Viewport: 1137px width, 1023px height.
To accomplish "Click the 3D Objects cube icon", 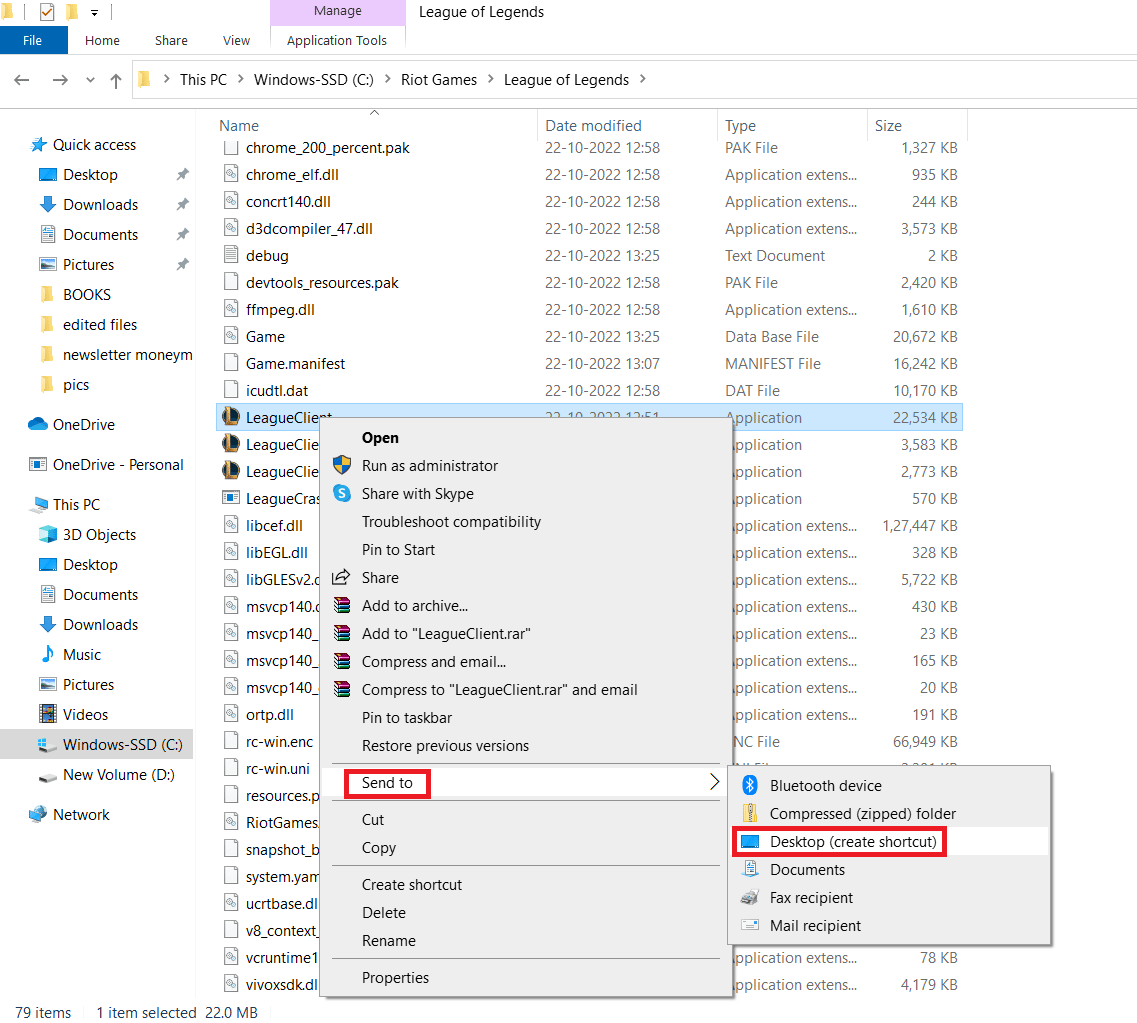I will pyautogui.click(x=48, y=534).
